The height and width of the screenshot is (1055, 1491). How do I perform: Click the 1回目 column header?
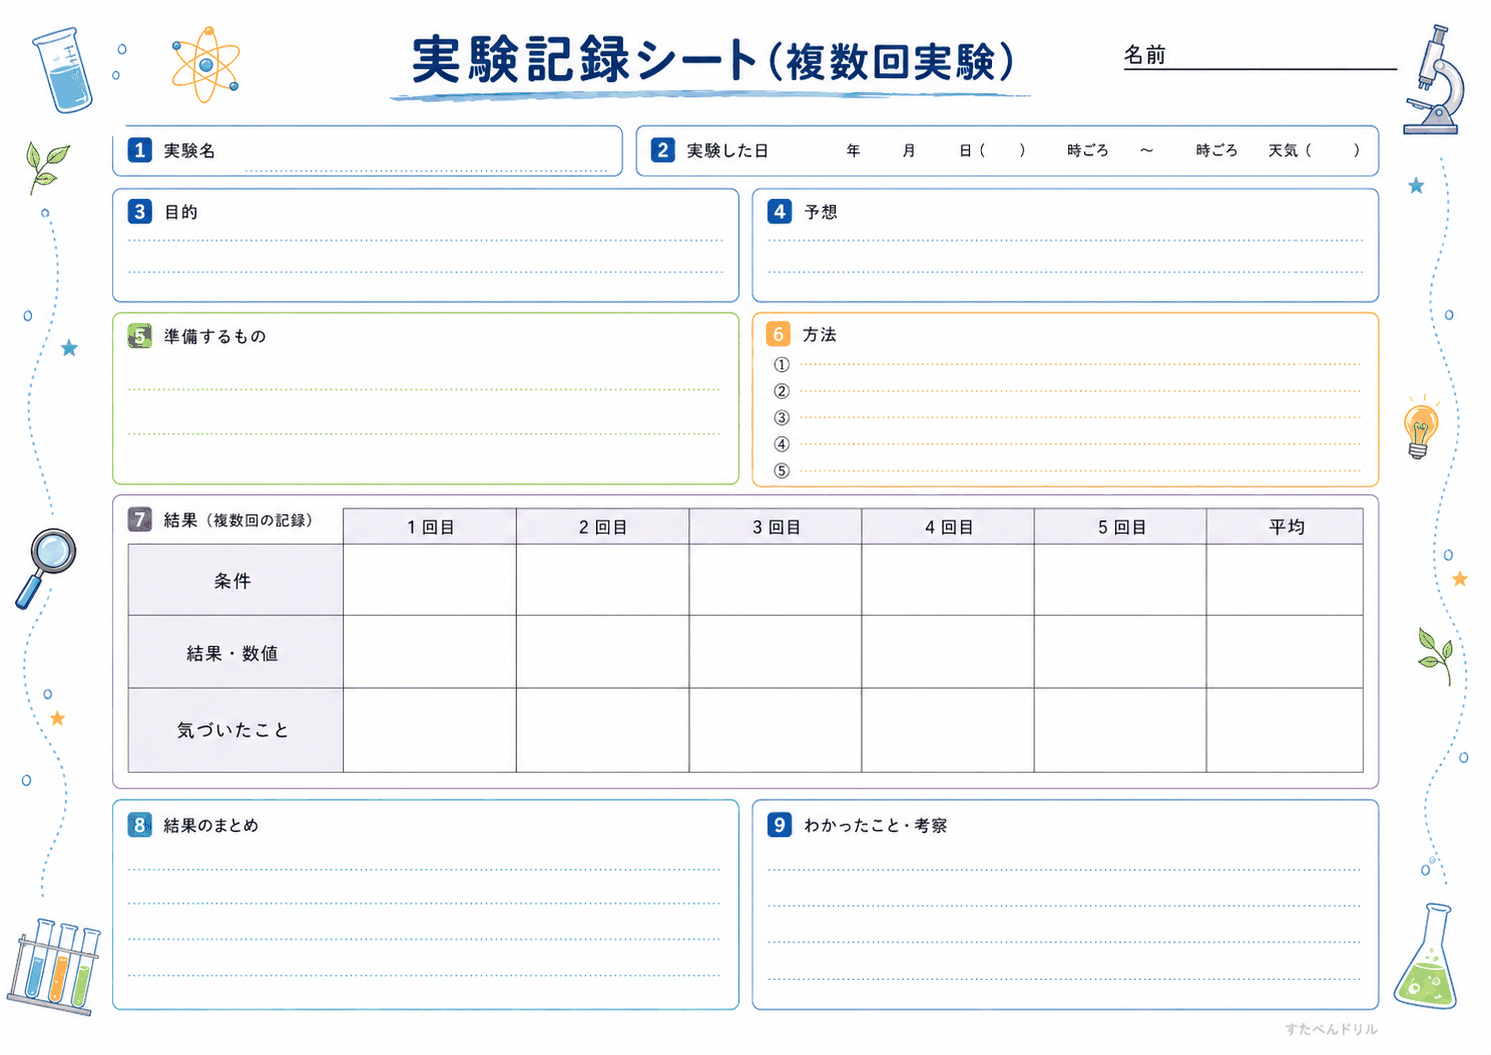[430, 527]
